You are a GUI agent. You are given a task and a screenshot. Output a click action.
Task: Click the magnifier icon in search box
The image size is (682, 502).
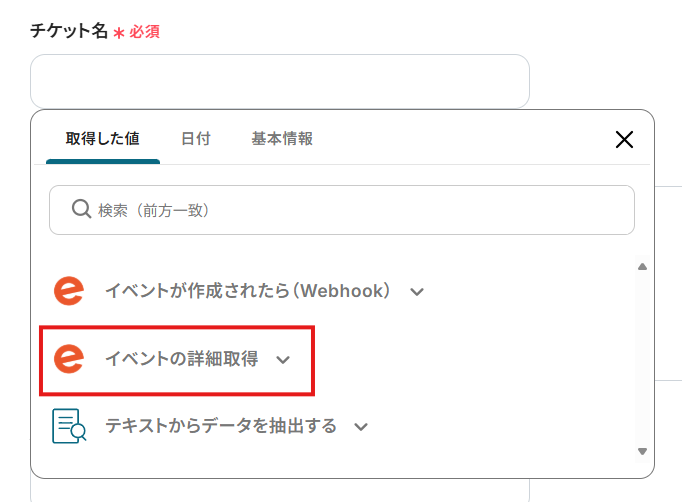pos(81,210)
